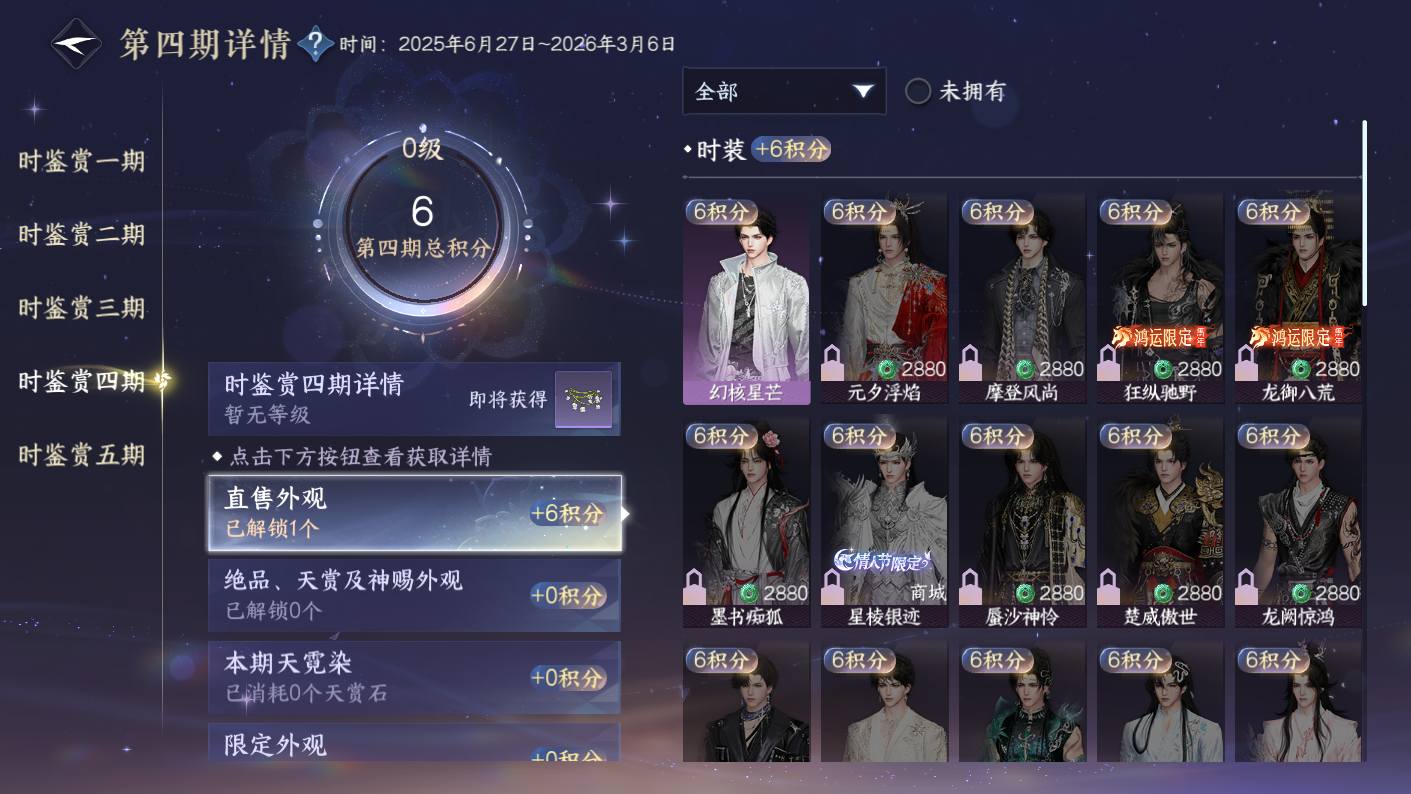Select the 时鉴赏三期 tab

coord(82,308)
